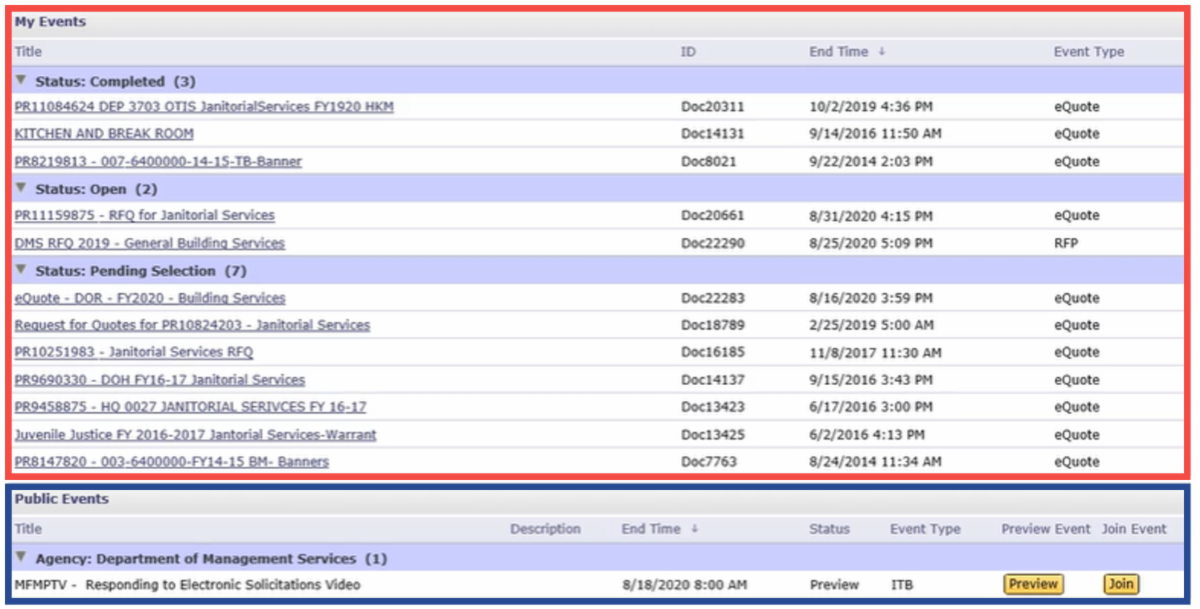
Task: Collapse Agency: Department of Management Services group
Action: (21, 557)
